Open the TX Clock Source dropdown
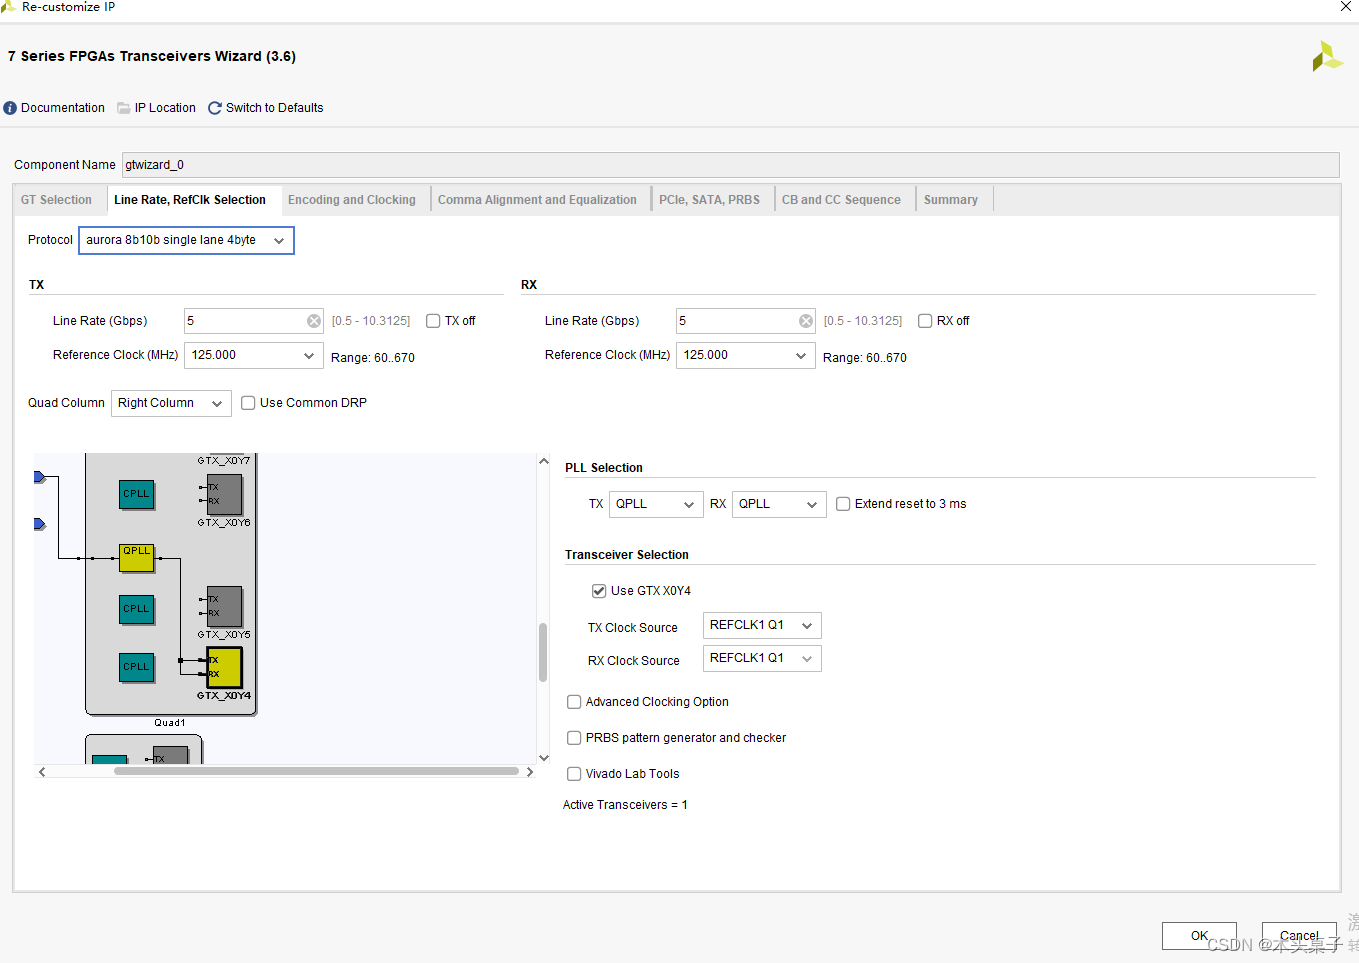Screen dimensions: 1359x963 click(762, 626)
